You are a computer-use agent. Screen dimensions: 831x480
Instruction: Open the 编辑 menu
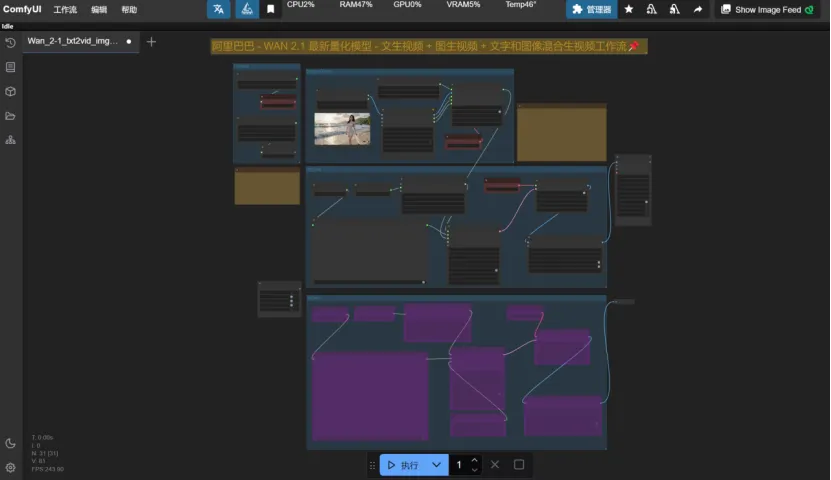click(x=99, y=10)
